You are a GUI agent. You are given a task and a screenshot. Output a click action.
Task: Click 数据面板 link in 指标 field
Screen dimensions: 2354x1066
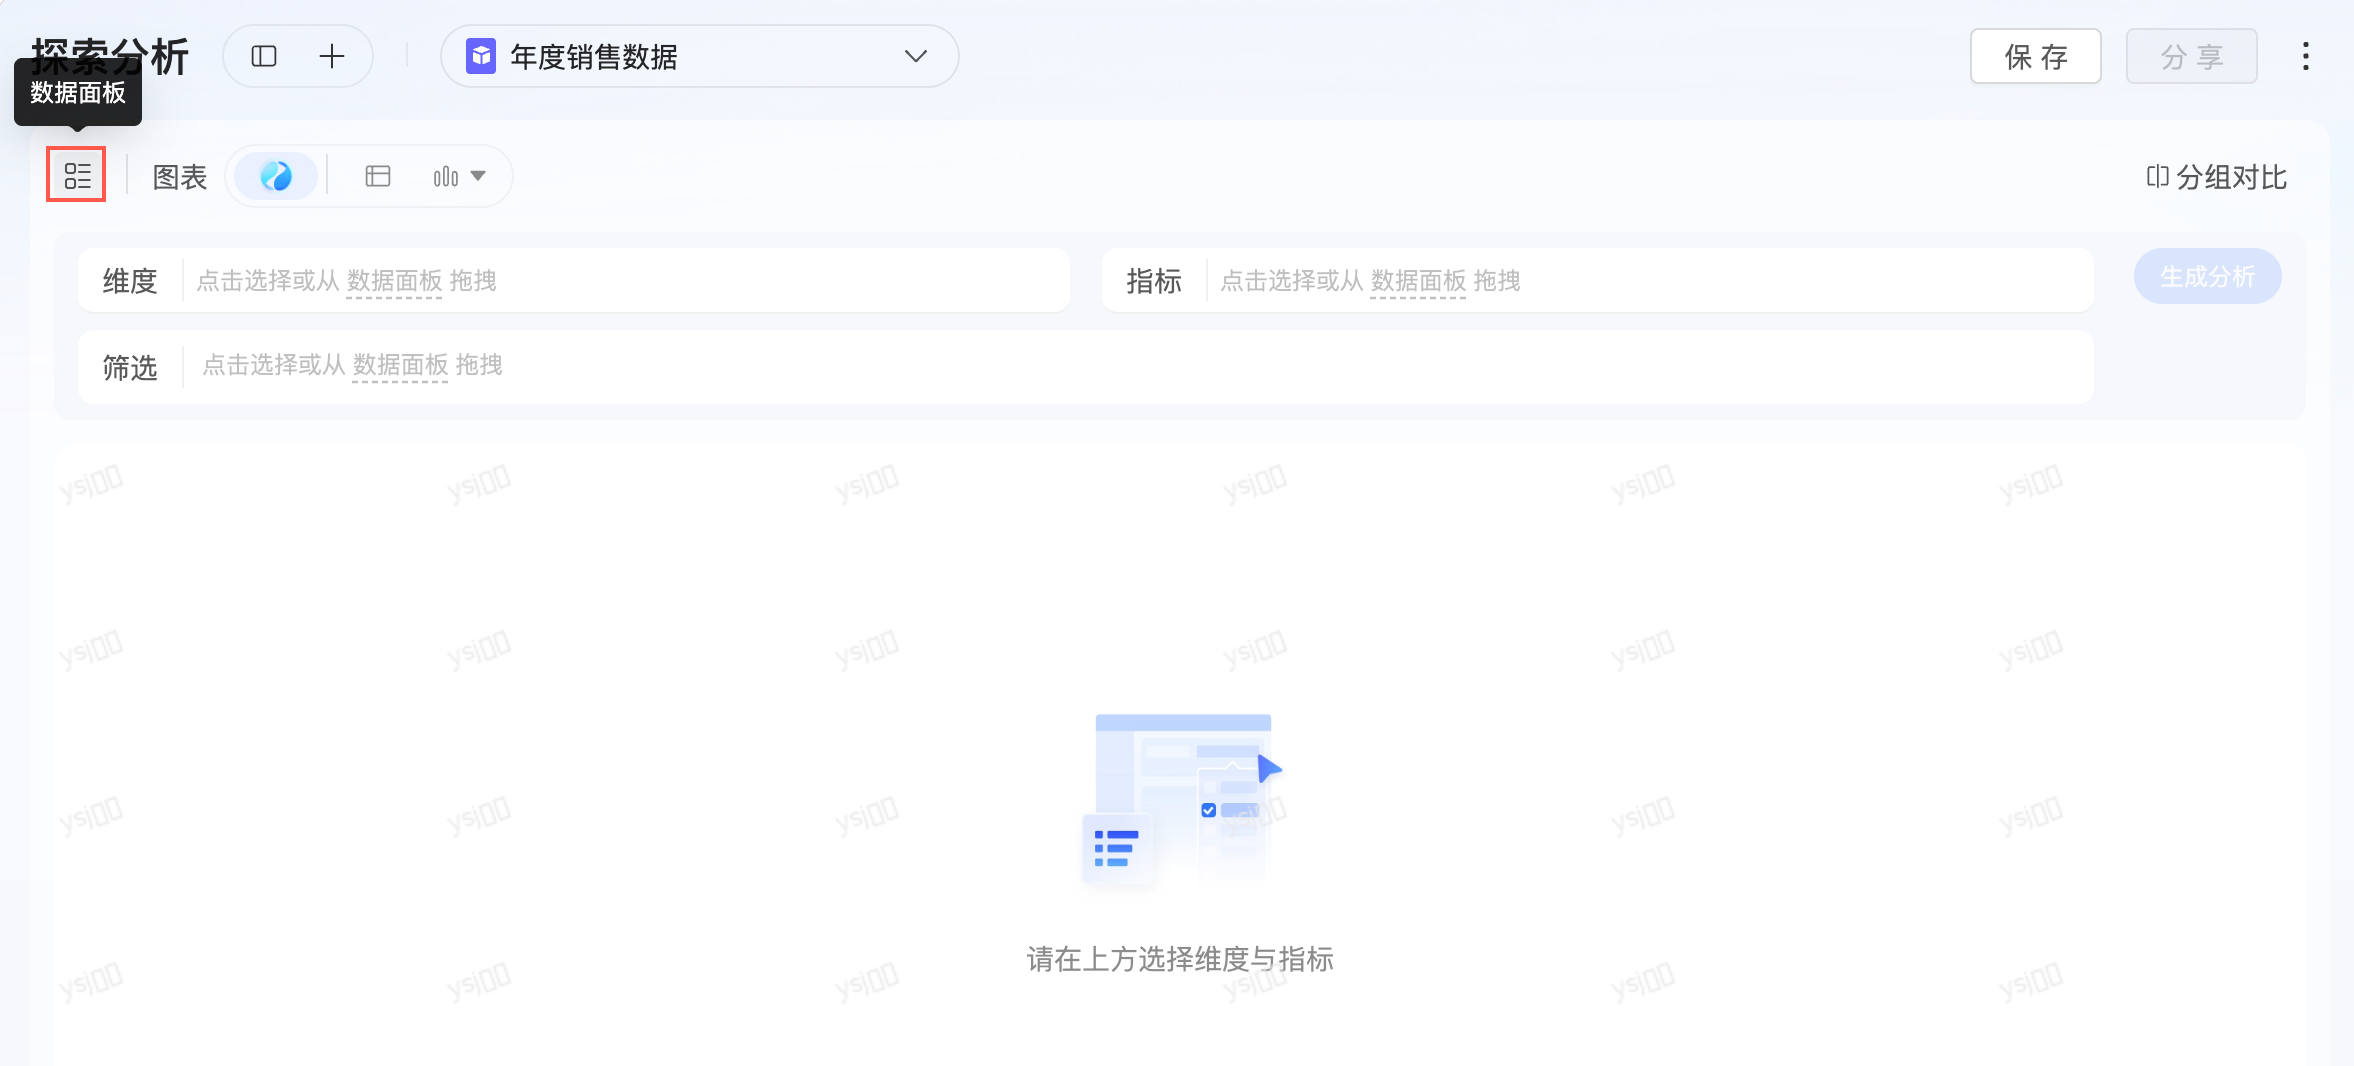(1418, 281)
